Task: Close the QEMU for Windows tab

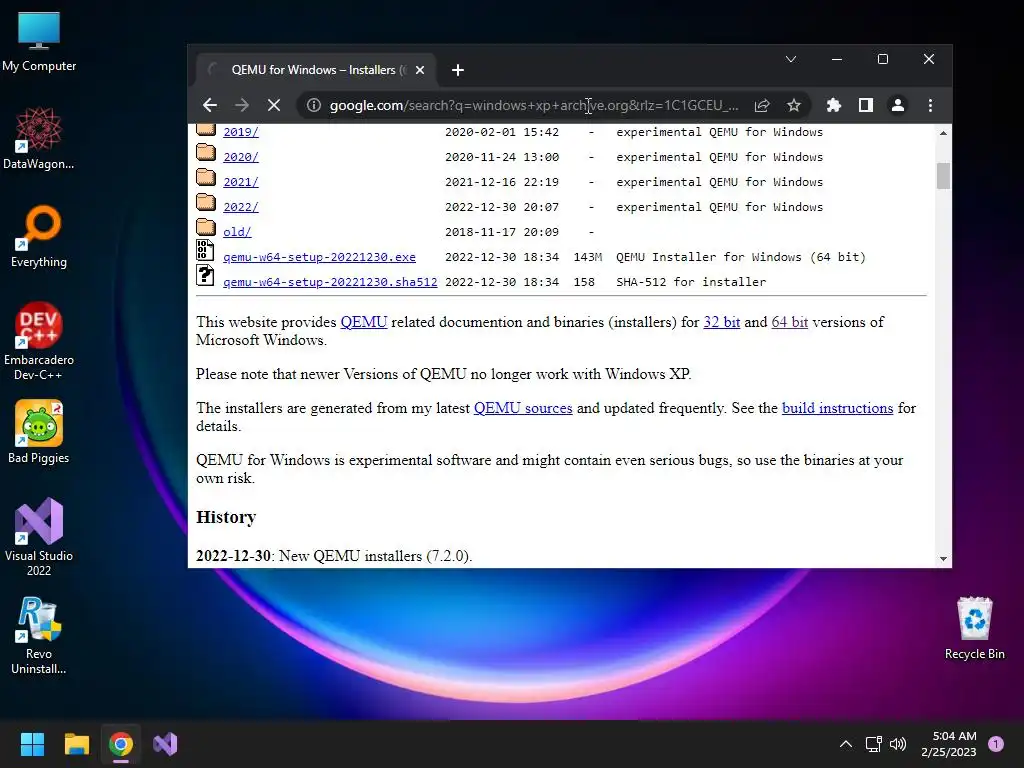Action: 420,70
